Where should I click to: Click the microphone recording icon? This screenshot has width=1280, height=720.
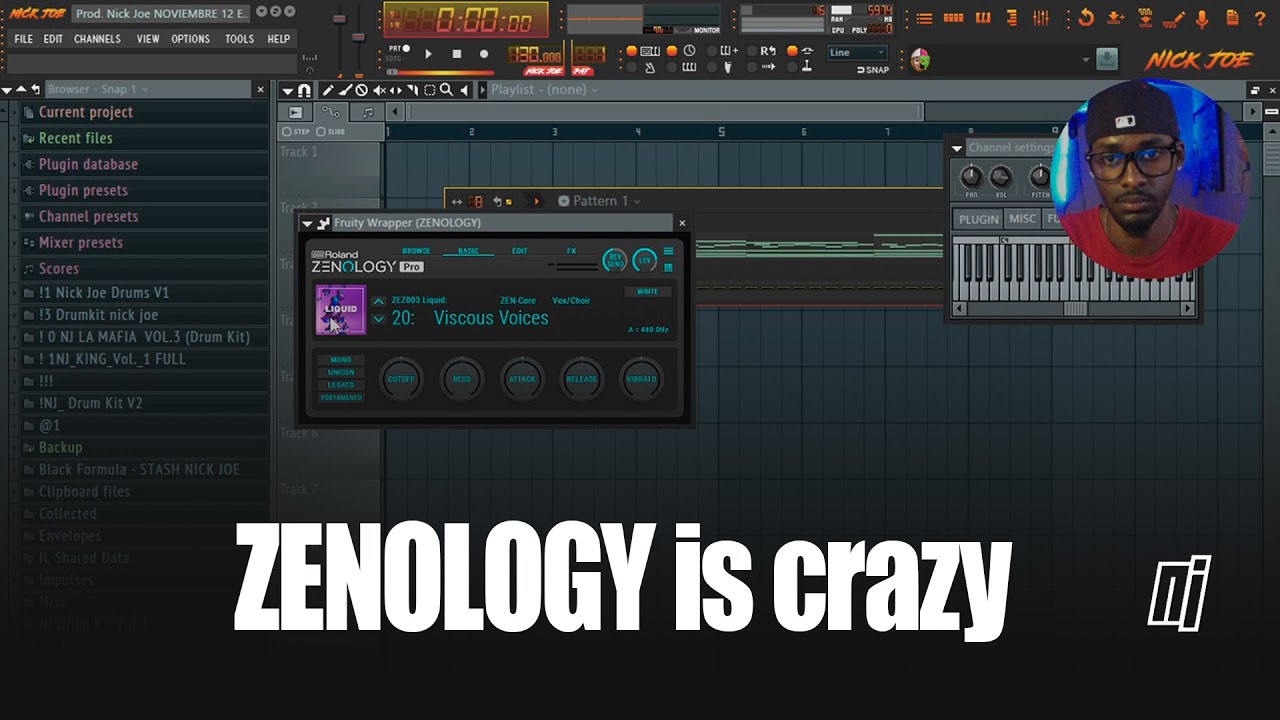[x=1202, y=18]
